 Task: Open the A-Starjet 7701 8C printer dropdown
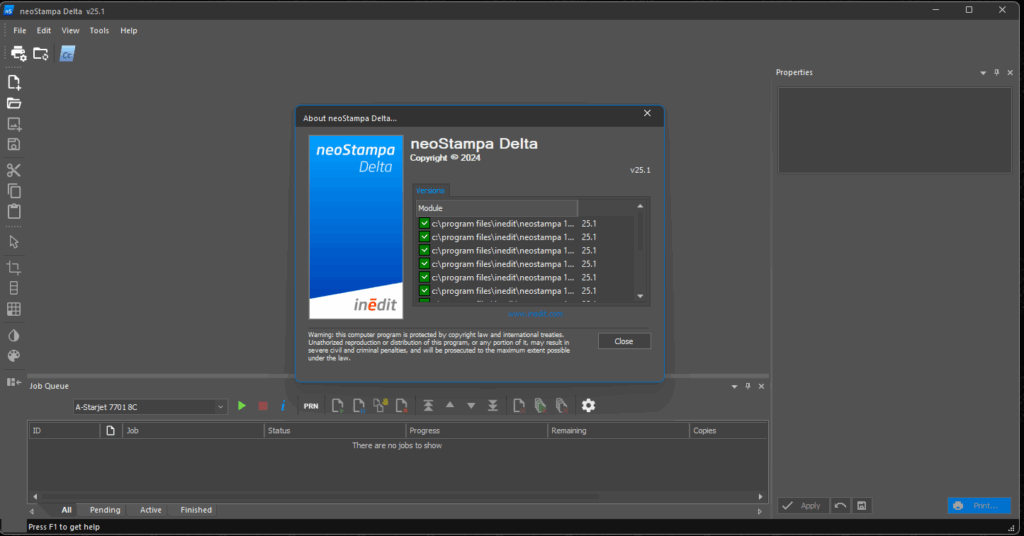[x=150, y=407]
